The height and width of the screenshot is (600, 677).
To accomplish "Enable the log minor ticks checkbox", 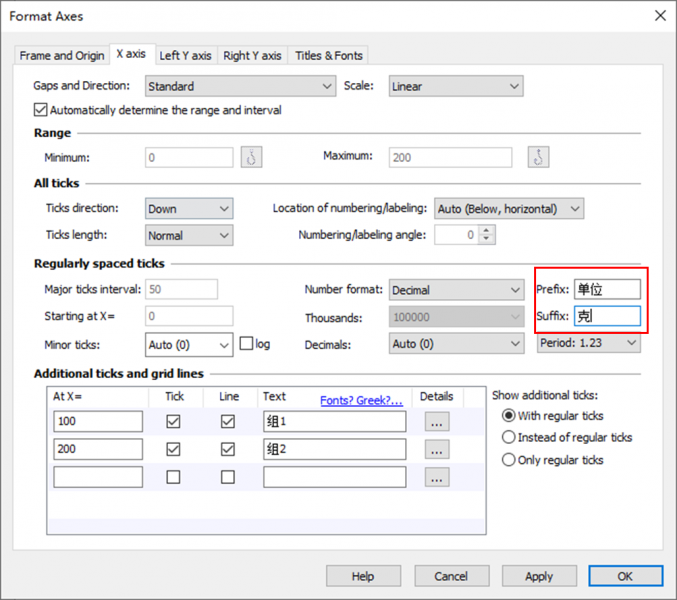I will [247, 344].
